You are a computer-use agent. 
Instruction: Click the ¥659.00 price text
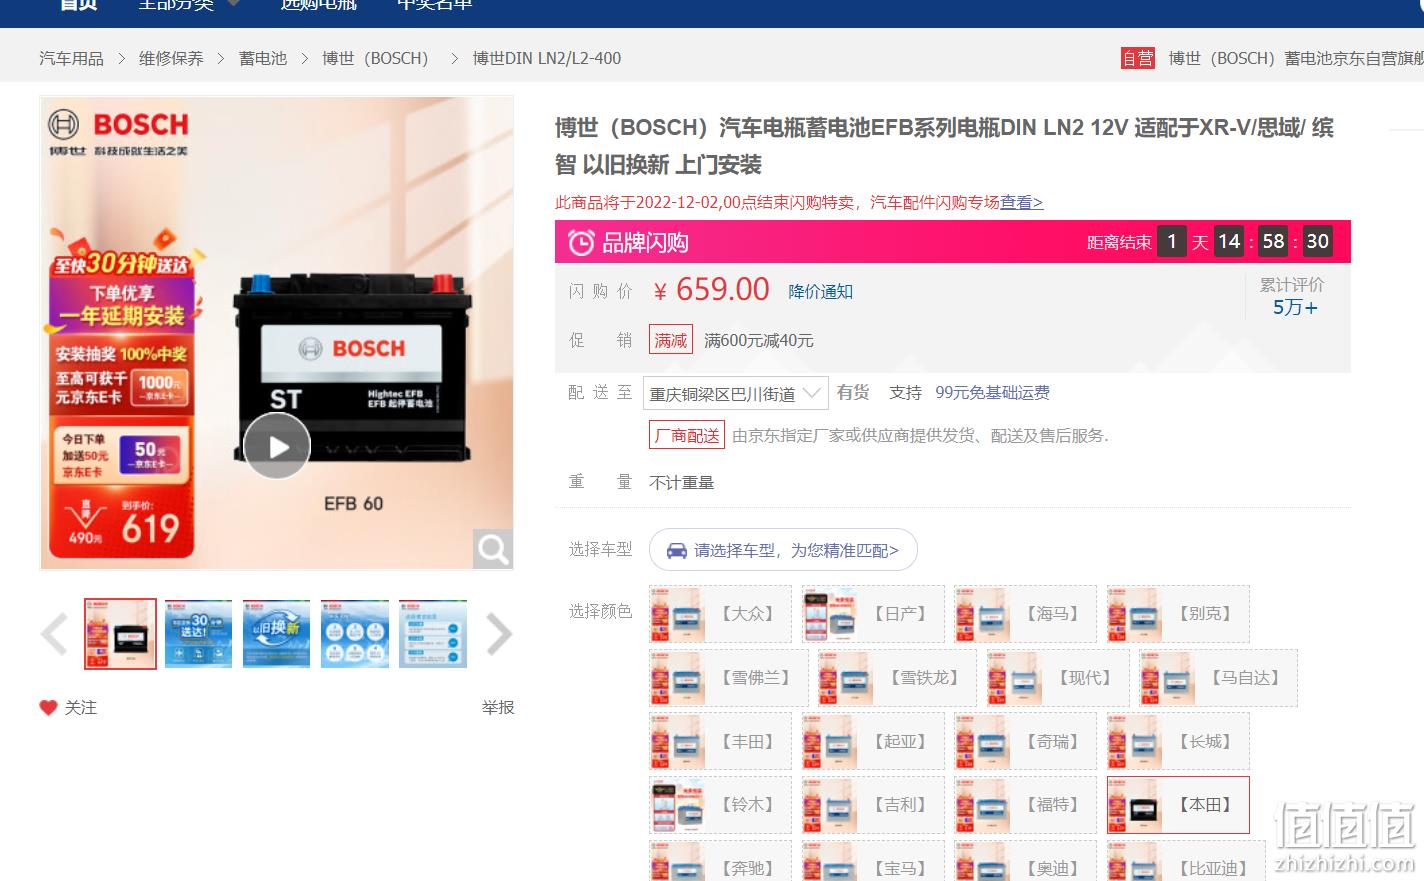[x=711, y=290]
